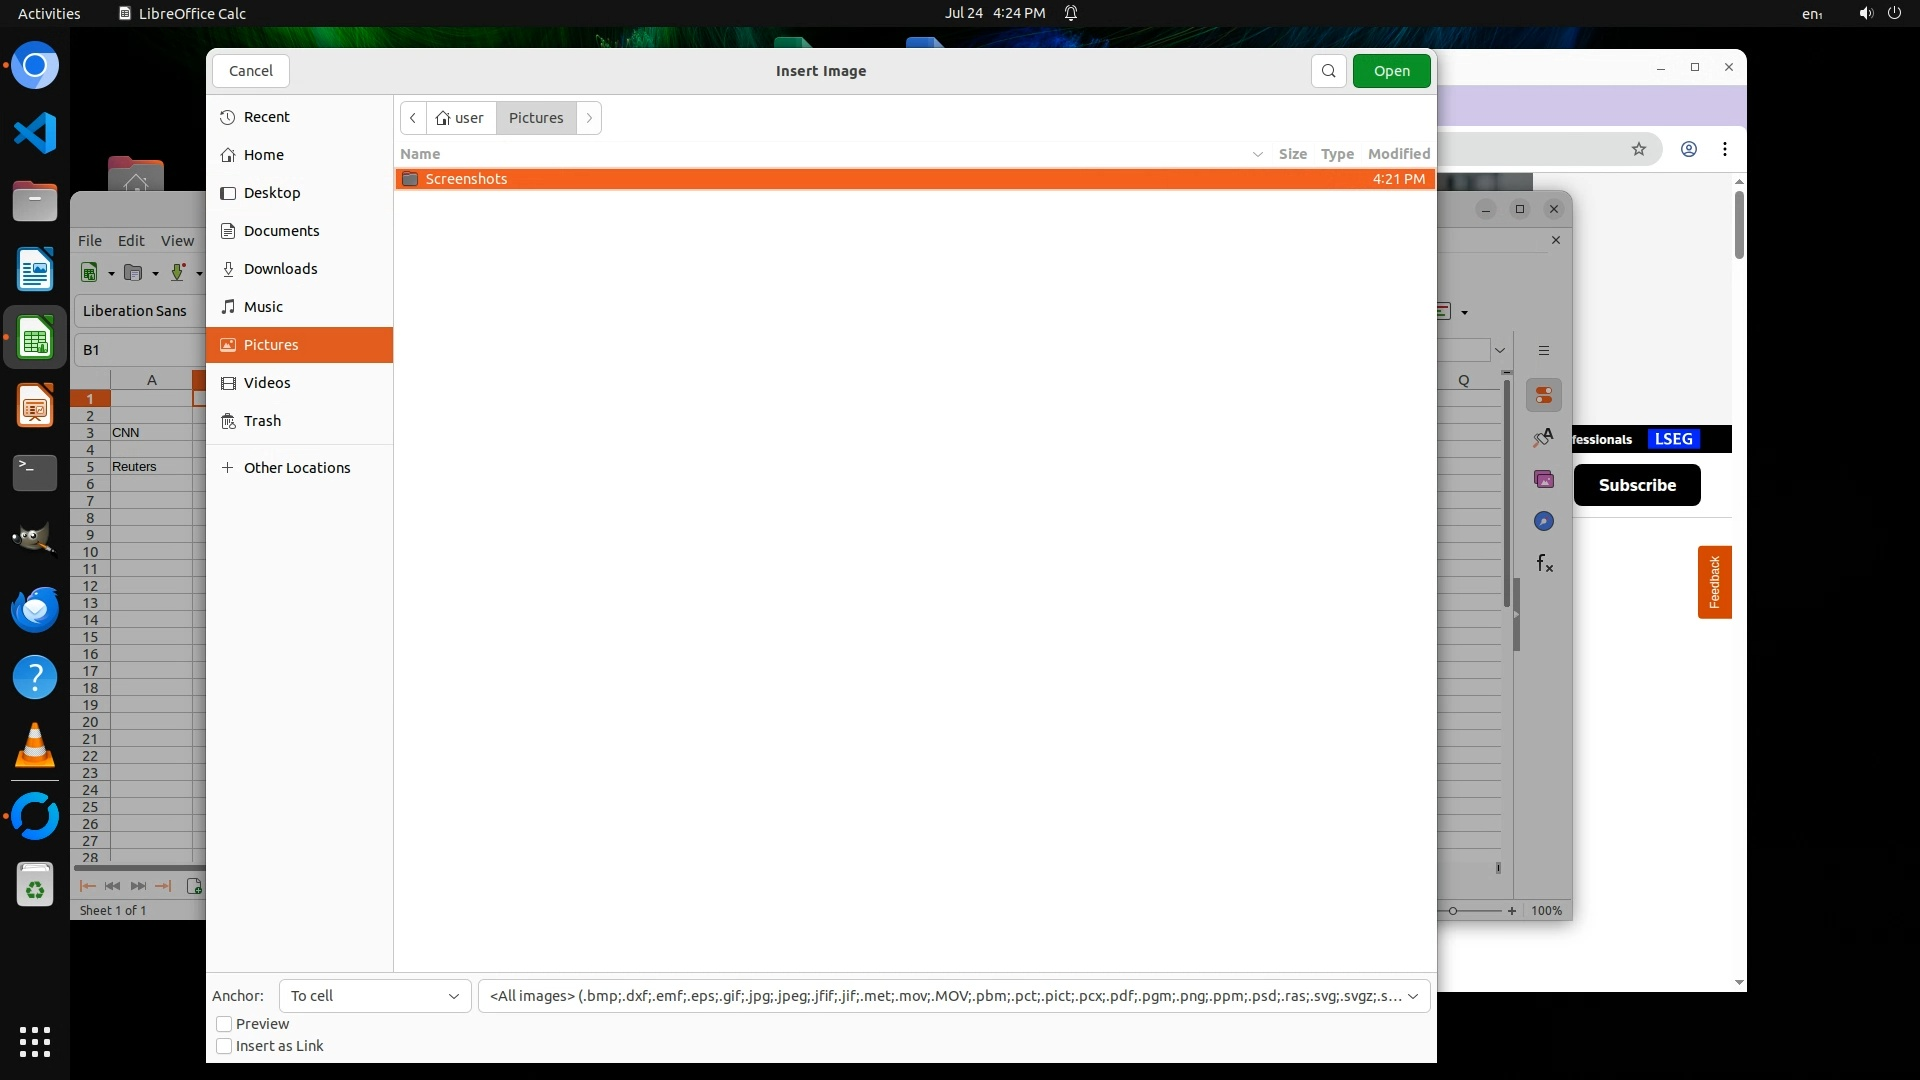
Task: Launch VLC from the dock
Action: (x=35, y=746)
